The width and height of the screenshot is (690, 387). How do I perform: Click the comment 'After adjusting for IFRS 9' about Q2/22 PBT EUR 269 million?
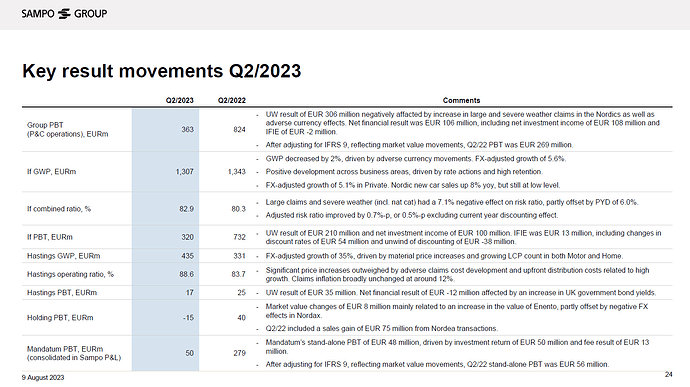click(x=419, y=145)
